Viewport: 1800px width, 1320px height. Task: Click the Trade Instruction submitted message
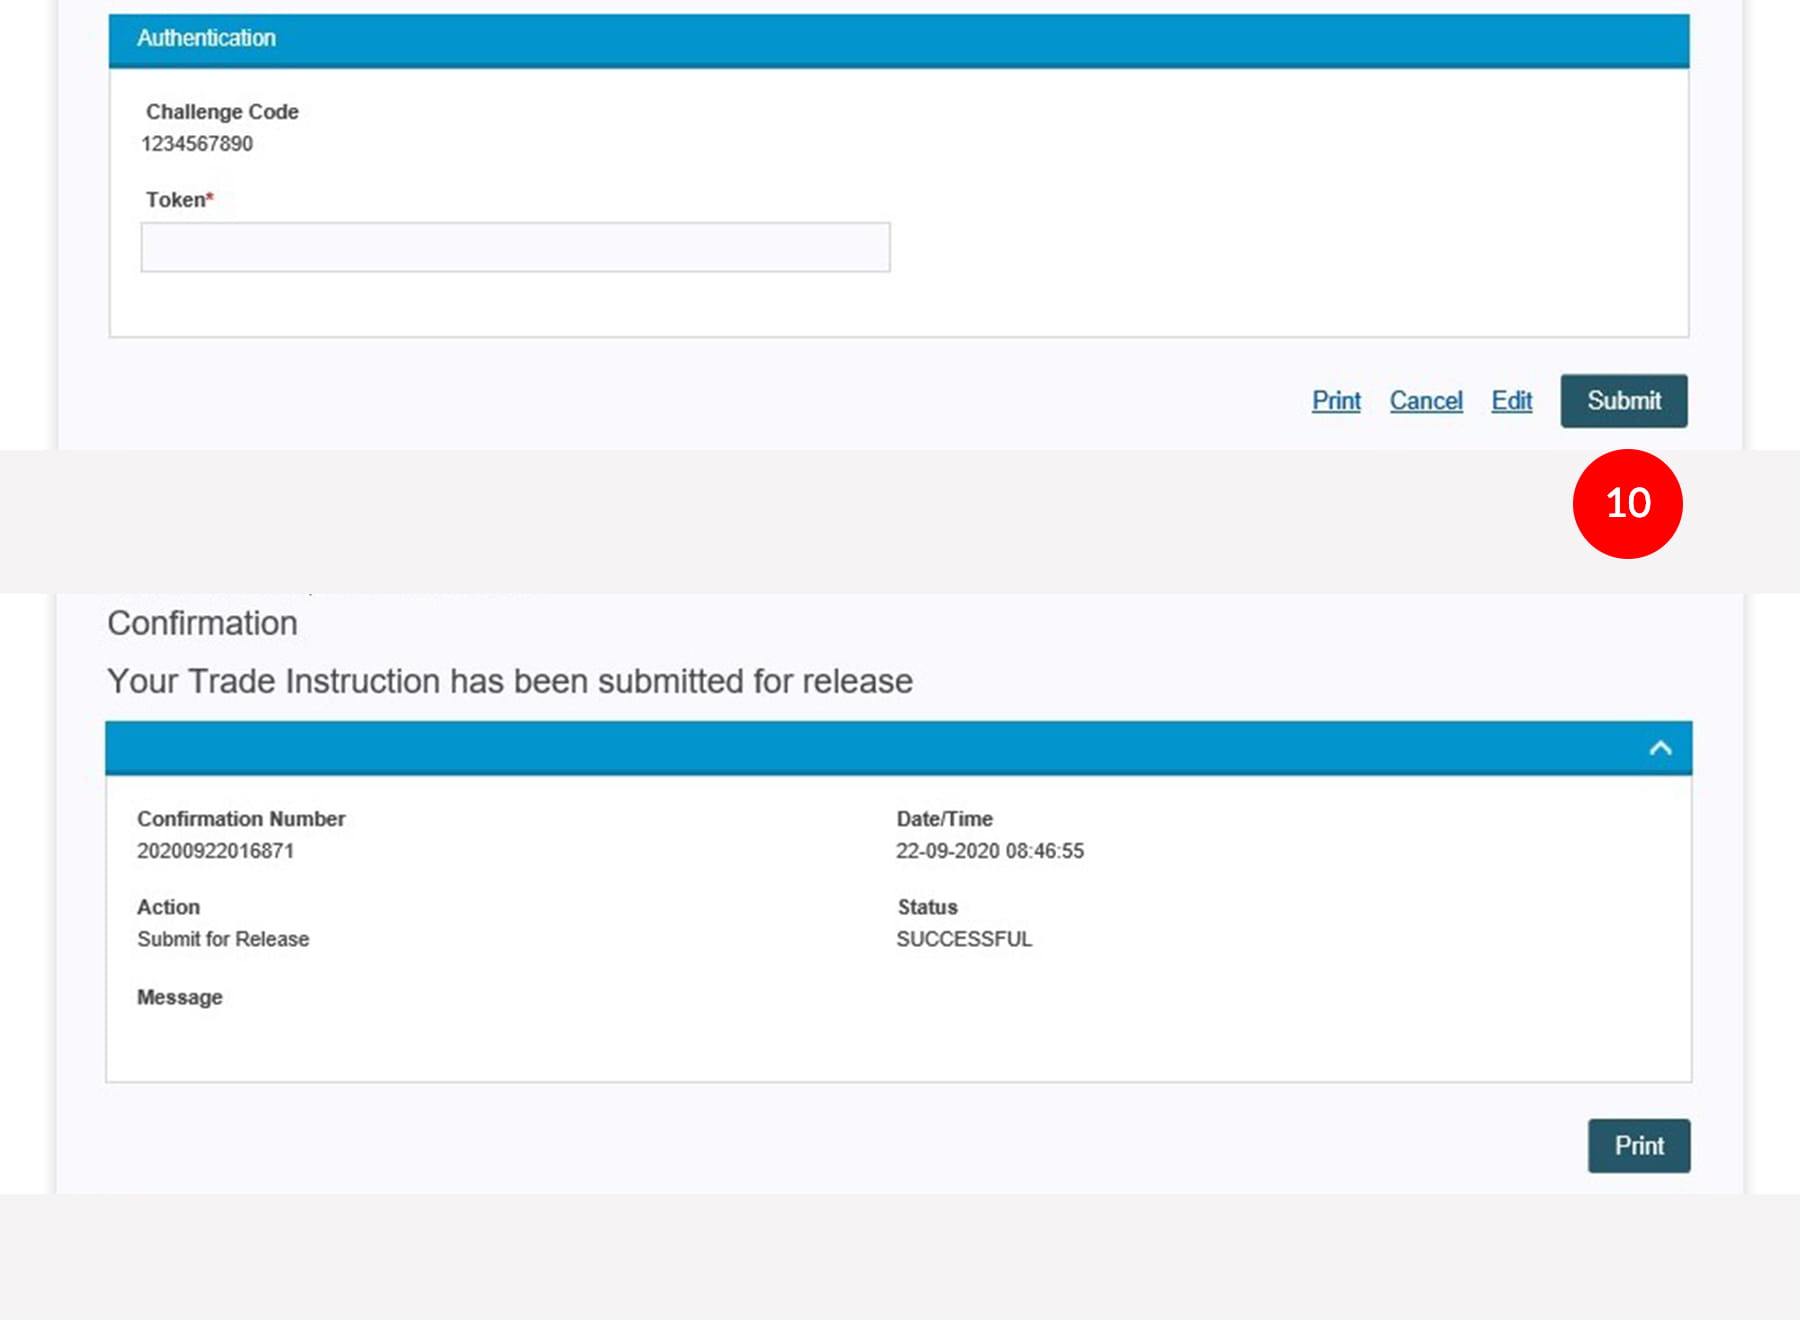coord(509,681)
